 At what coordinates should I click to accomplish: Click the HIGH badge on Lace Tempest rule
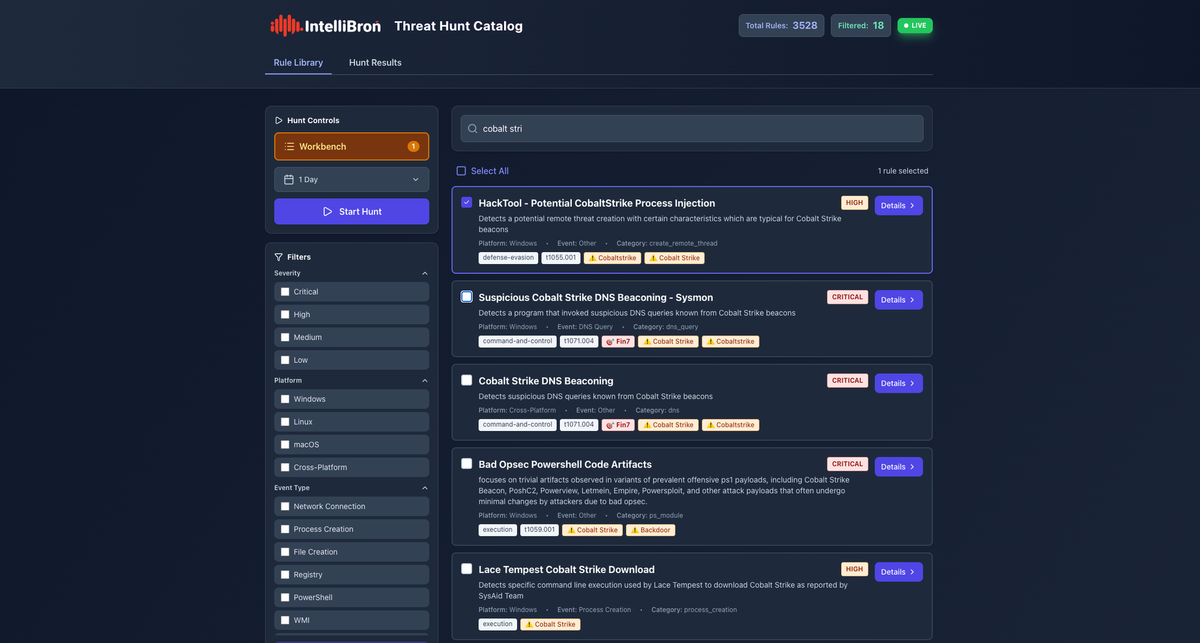click(854, 569)
